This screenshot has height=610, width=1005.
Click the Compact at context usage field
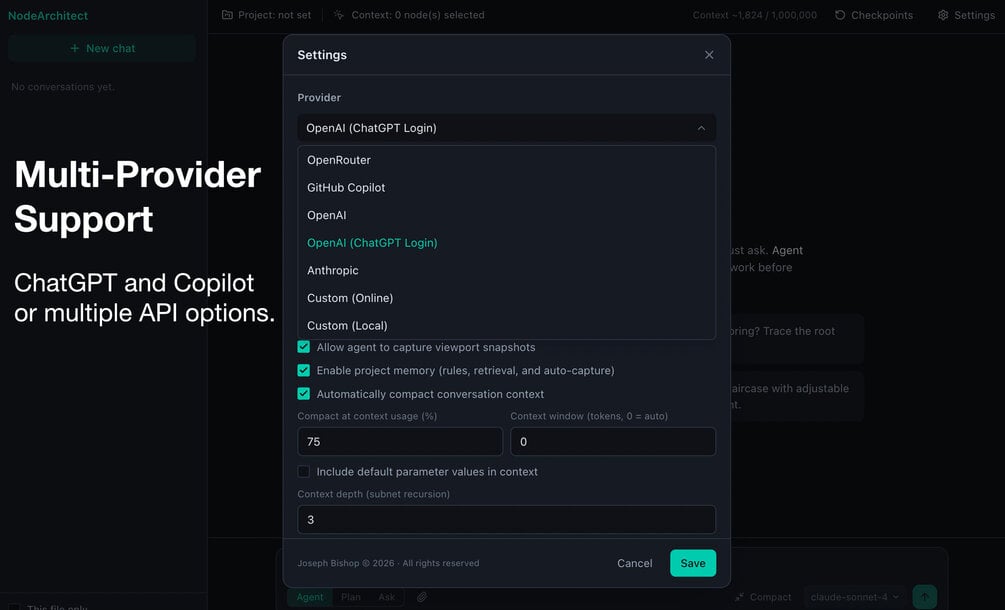coord(400,441)
